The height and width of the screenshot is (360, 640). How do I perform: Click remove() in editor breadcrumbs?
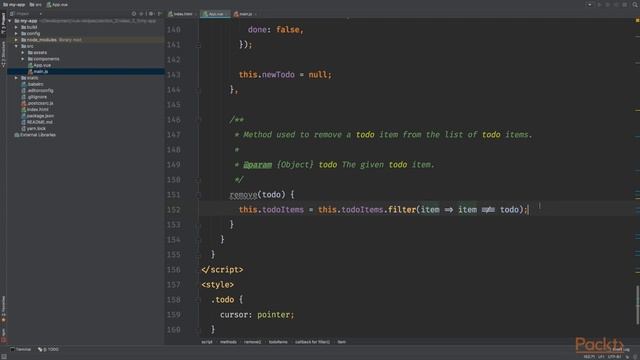pos(252,342)
